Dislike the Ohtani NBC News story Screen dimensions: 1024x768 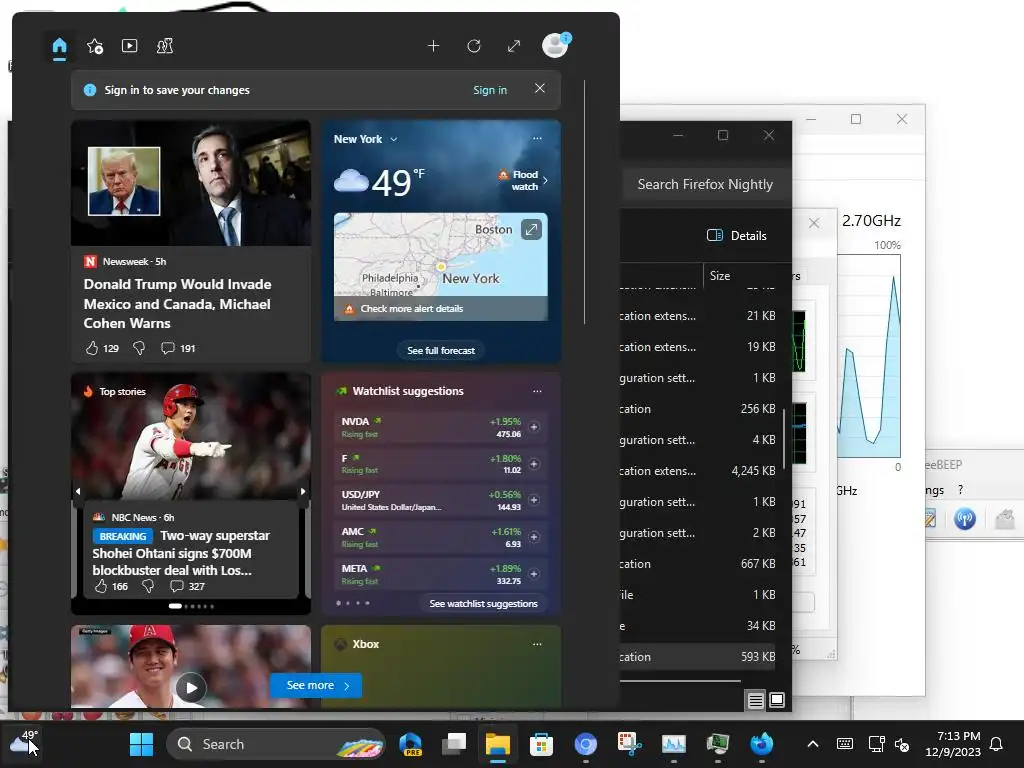coord(148,586)
